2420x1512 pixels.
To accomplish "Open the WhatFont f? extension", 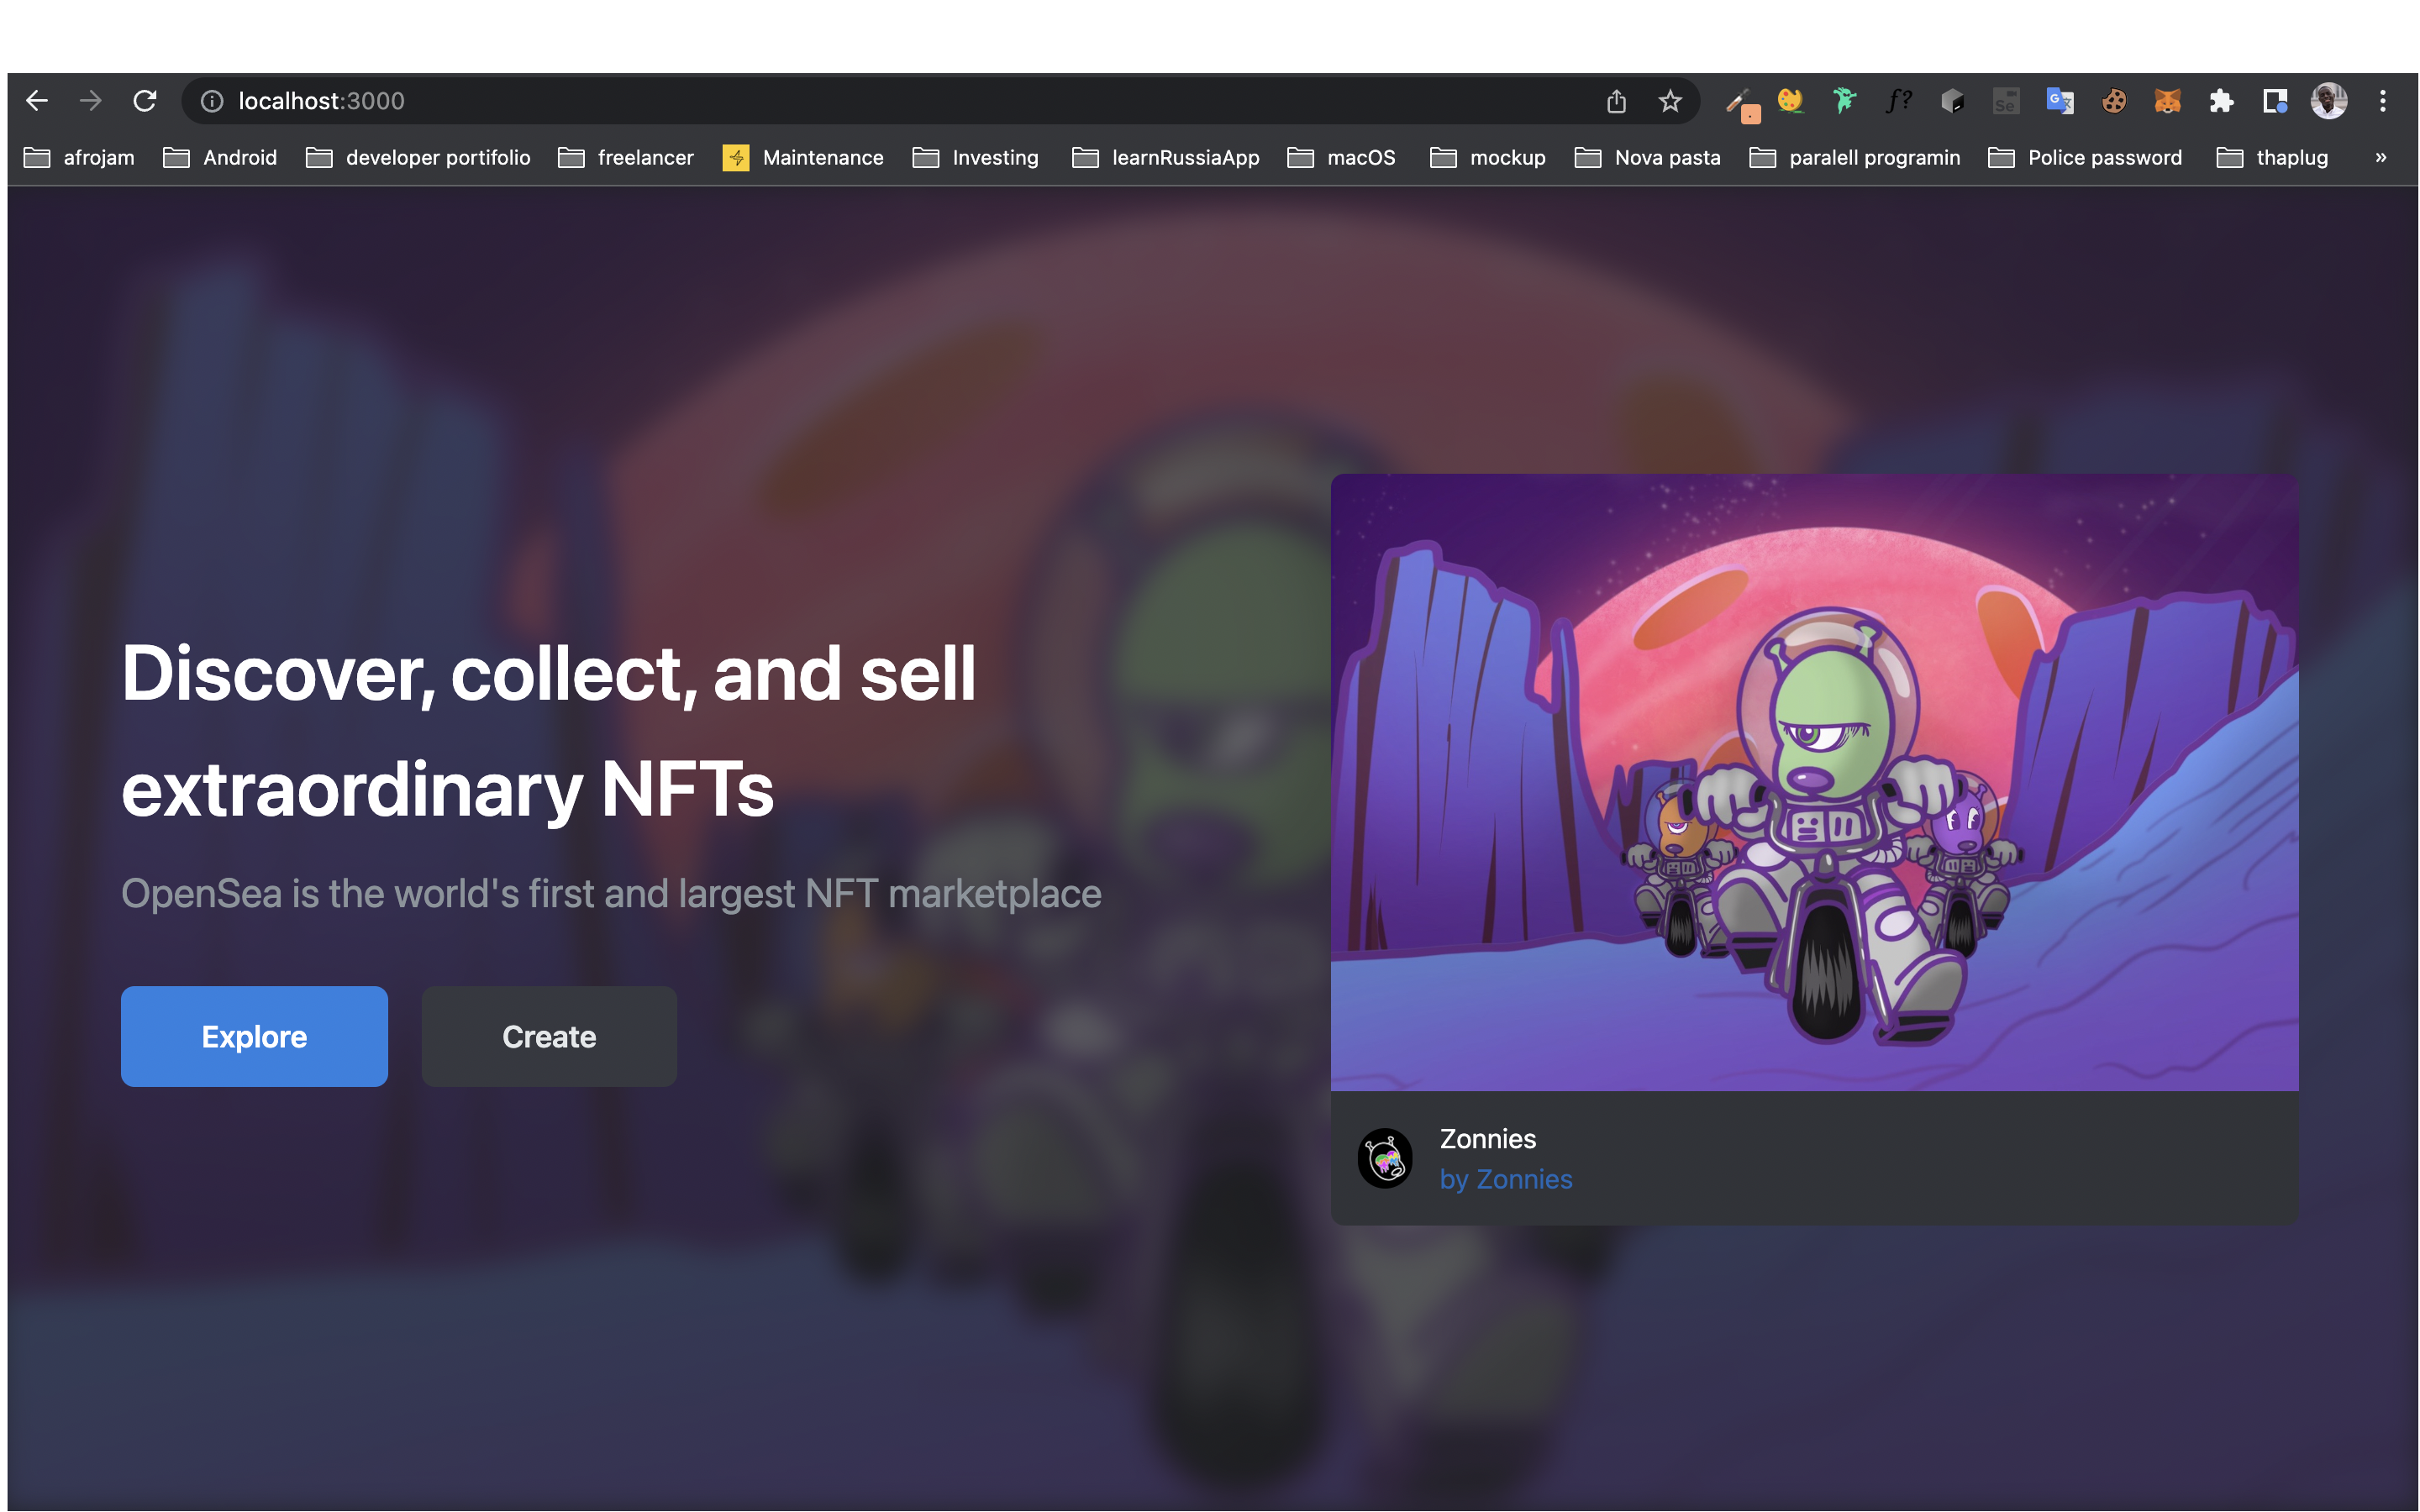I will click(1898, 101).
